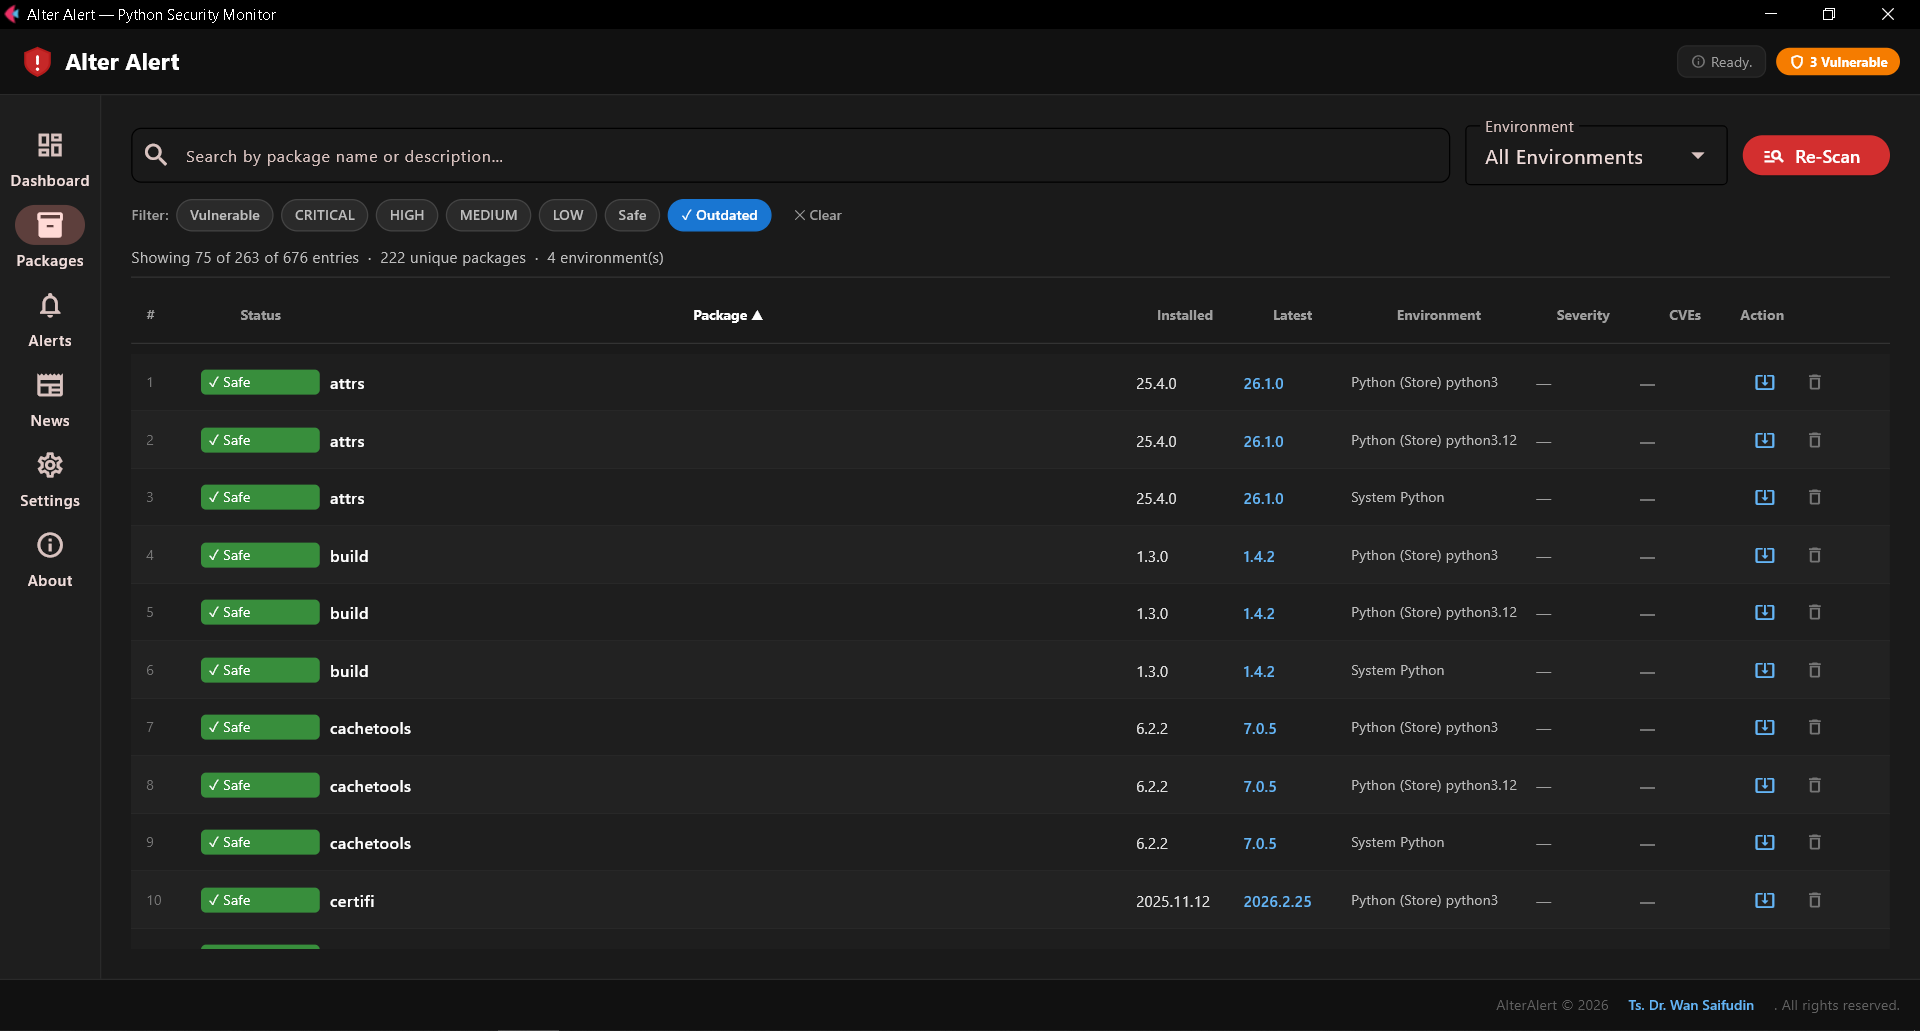The width and height of the screenshot is (1920, 1031).
Task: Clear all active filters
Action: [818, 215]
